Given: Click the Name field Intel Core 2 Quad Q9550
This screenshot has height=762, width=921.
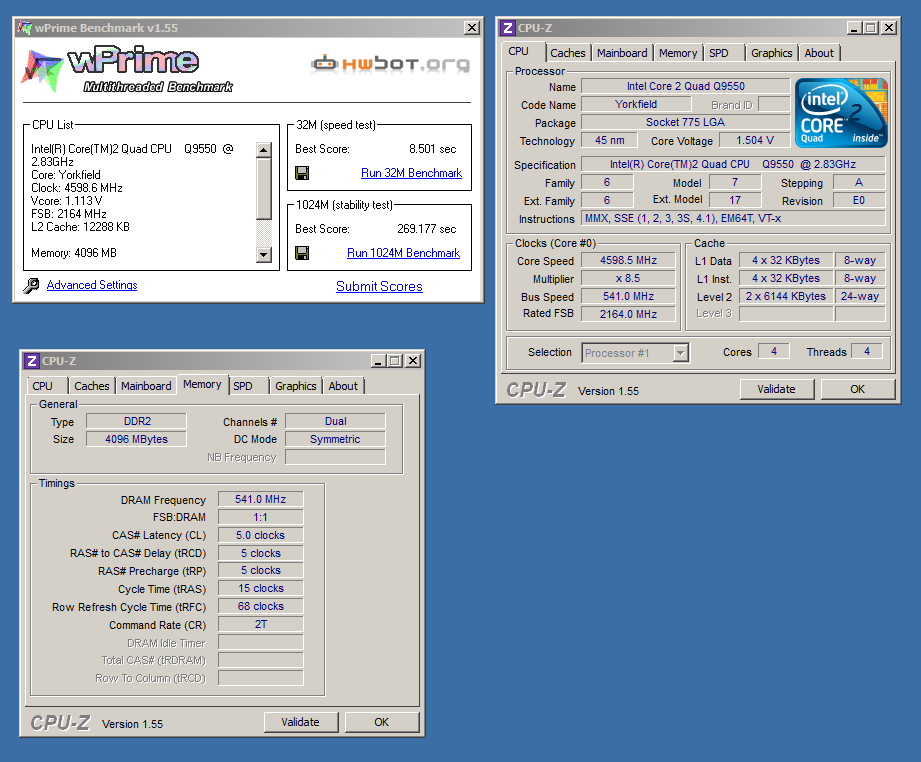Looking at the screenshot, I should tap(685, 86).
